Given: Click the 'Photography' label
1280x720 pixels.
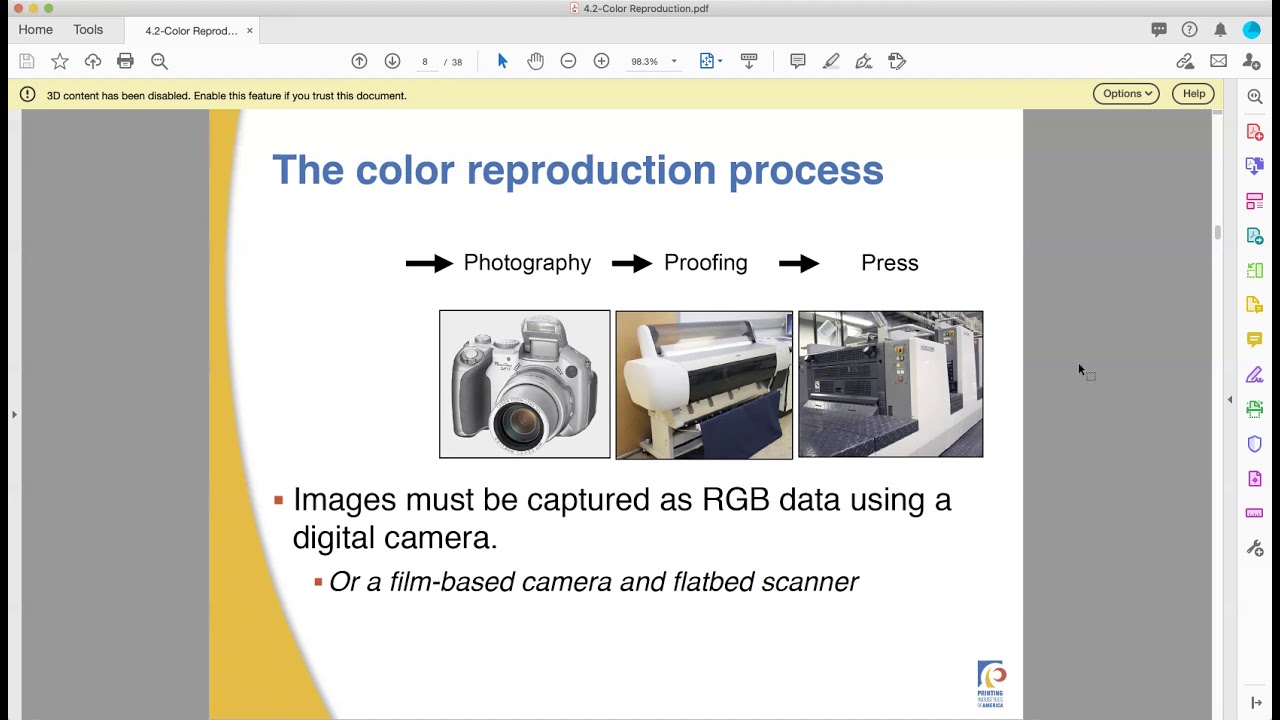Looking at the screenshot, I should [x=527, y=263].
